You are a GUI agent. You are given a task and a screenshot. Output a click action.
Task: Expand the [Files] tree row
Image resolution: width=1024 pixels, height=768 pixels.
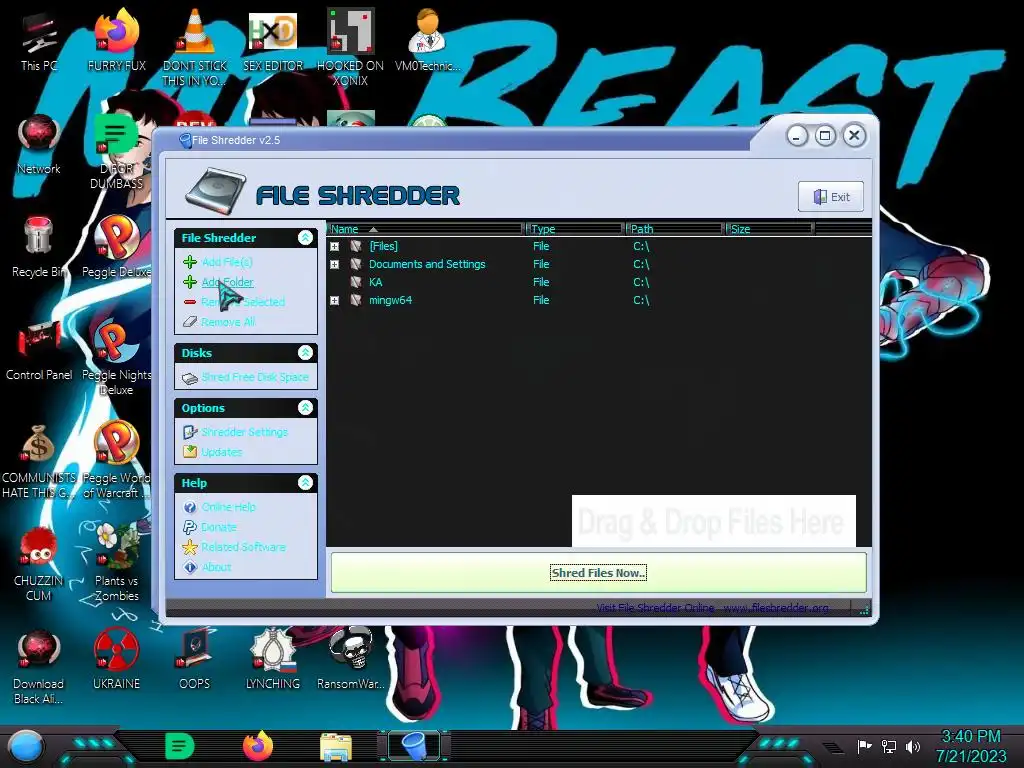[334, 246]
